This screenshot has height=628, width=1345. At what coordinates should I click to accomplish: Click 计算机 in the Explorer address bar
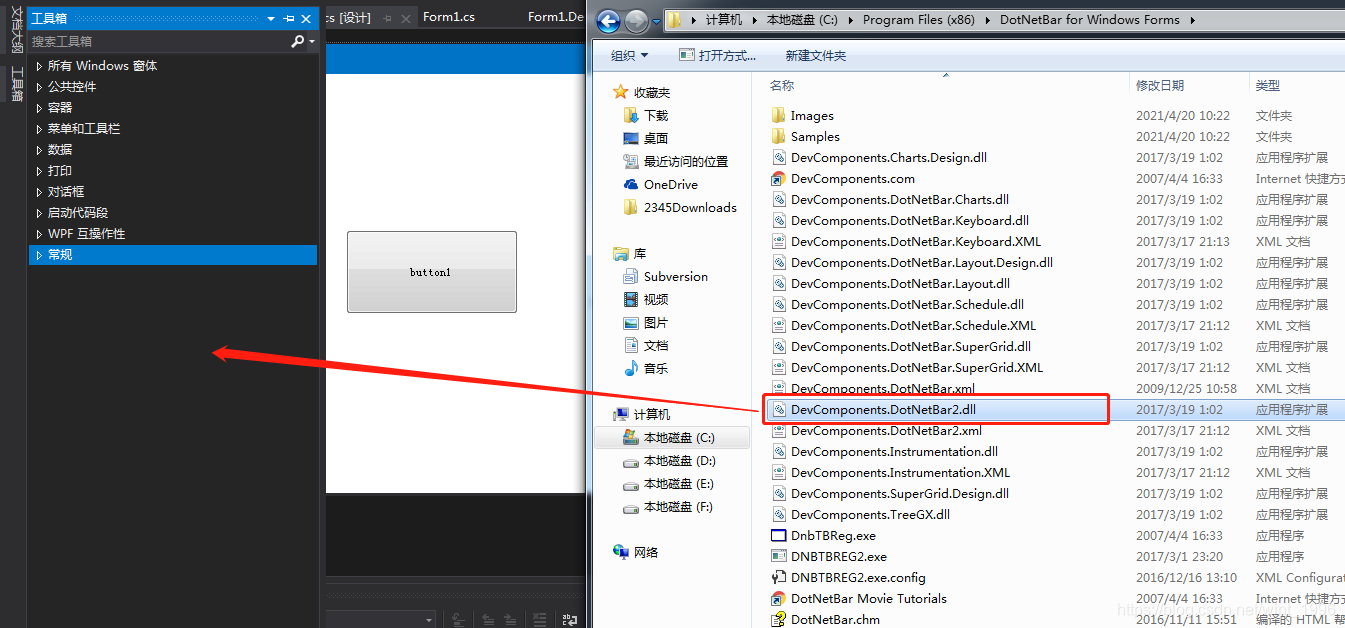(724, 20)
